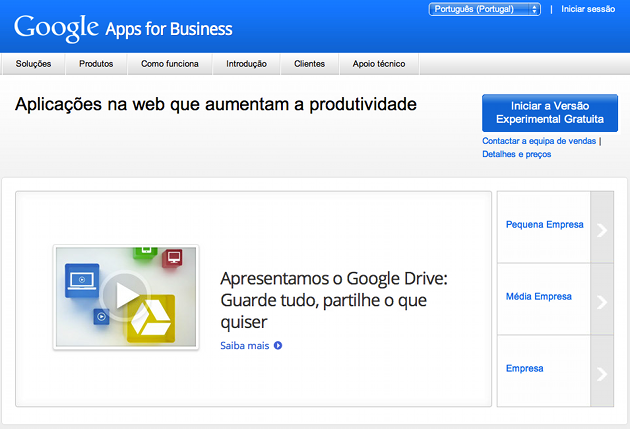630x429 pixels.
Task: Select the Média Empresa link
Action: [x=538, y=296]
